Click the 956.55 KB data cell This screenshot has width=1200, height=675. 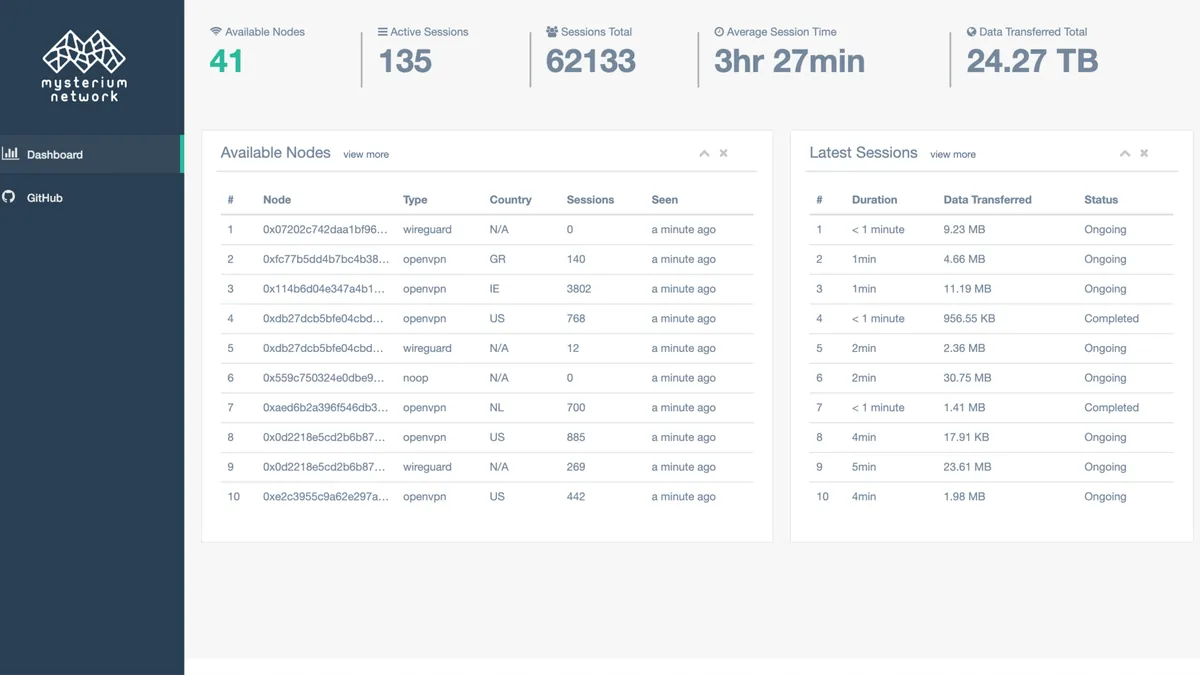tap(969, 319)
